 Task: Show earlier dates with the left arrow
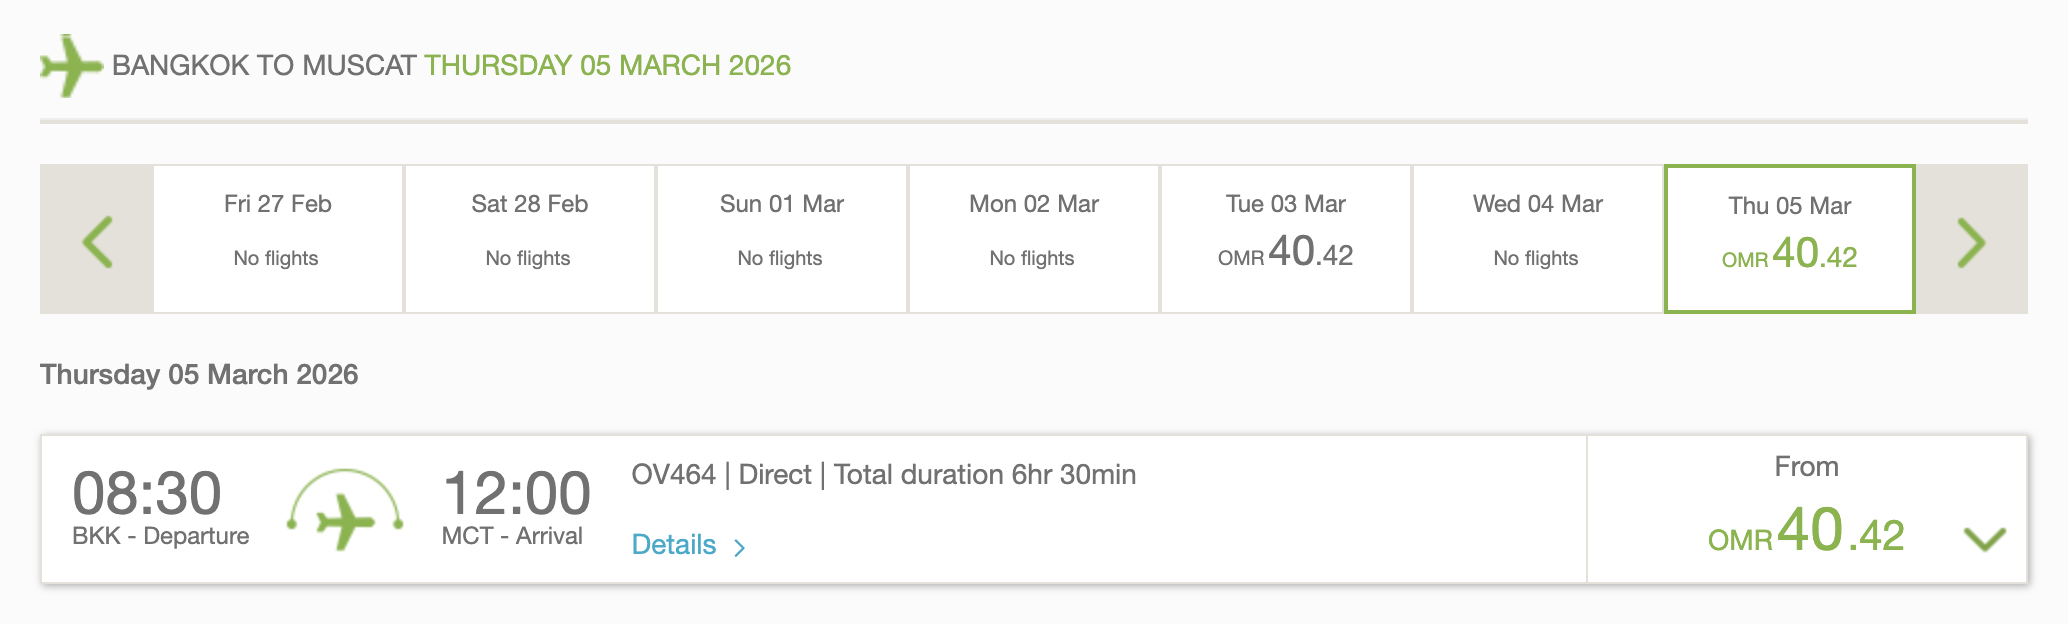pos(97,241)
